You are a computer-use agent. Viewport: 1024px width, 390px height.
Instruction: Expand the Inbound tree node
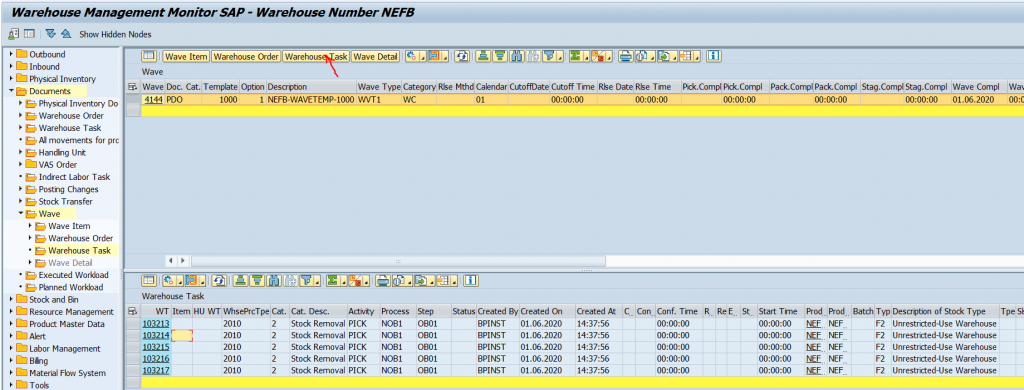pyautogui.click(x=11, y=67)
